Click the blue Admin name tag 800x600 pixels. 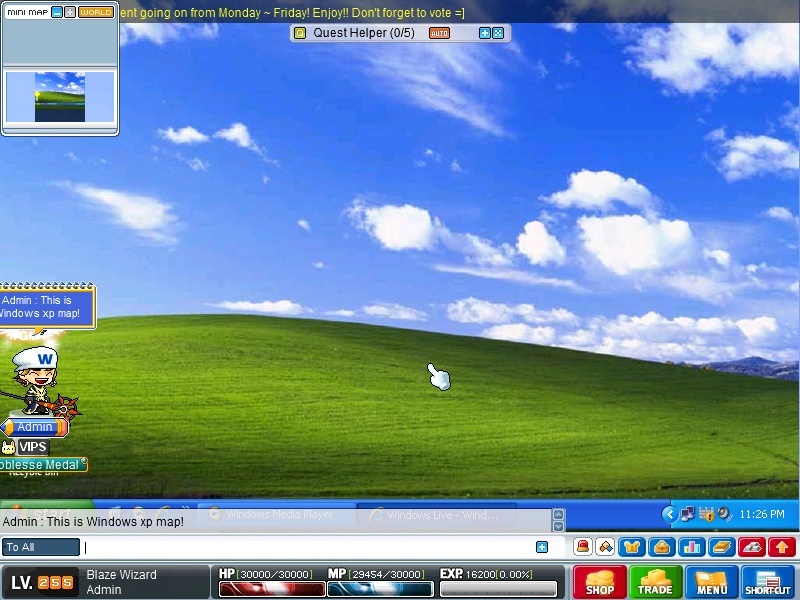pyautogui.click(x=34, y=427)
